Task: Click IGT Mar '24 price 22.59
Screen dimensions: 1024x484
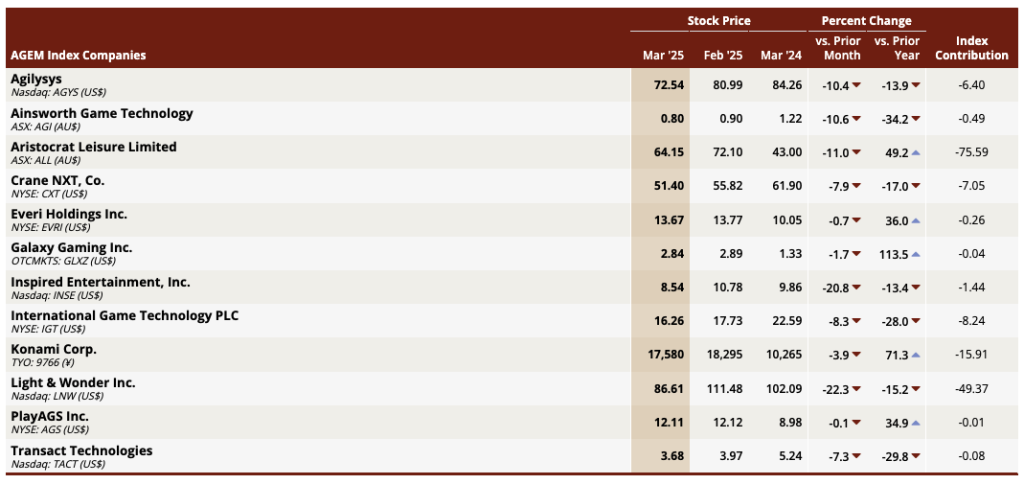Action: 786,322
